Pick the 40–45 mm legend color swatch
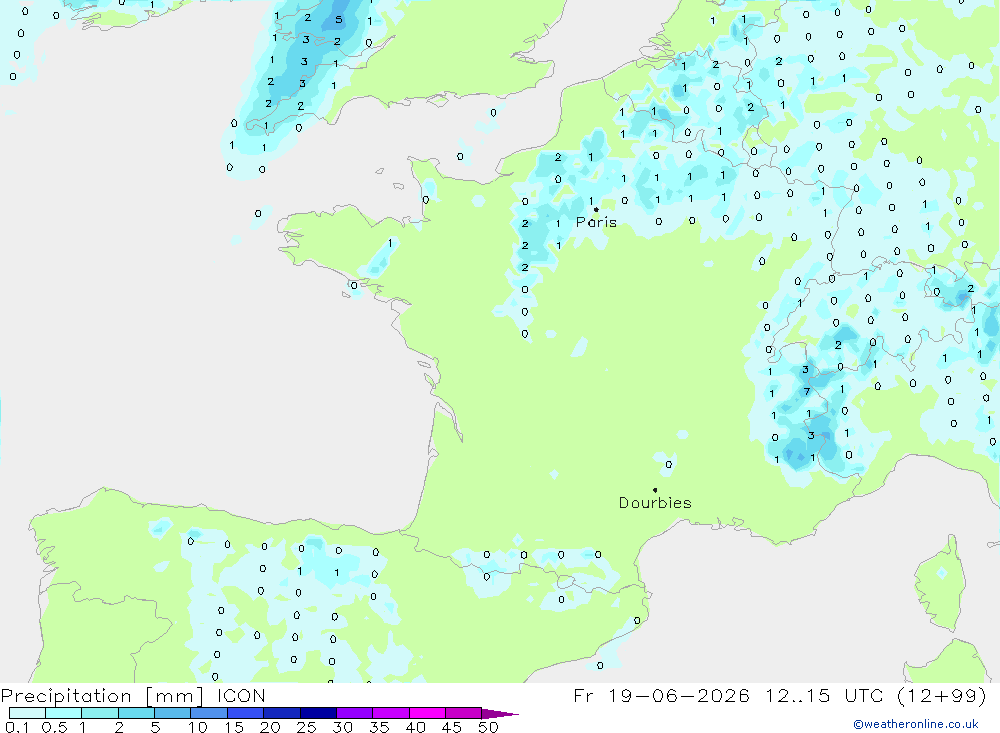Screen dimensions: 1000x733 coord(427,713)
